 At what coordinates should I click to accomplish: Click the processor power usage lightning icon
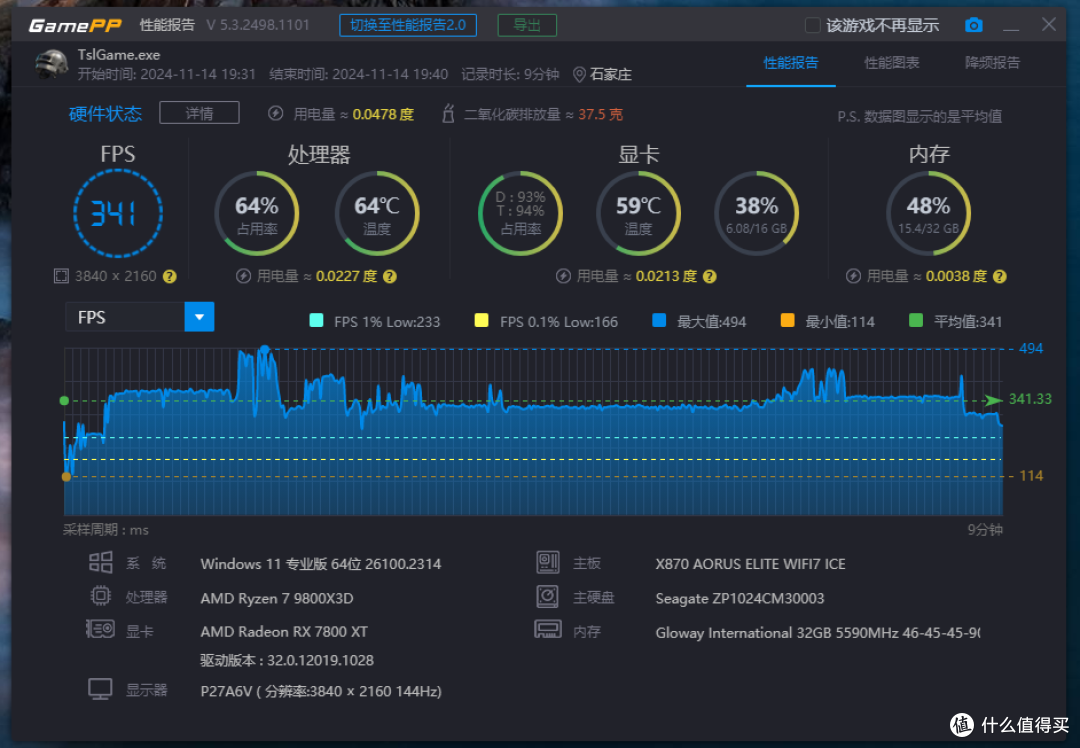click(x=243, y=276)
